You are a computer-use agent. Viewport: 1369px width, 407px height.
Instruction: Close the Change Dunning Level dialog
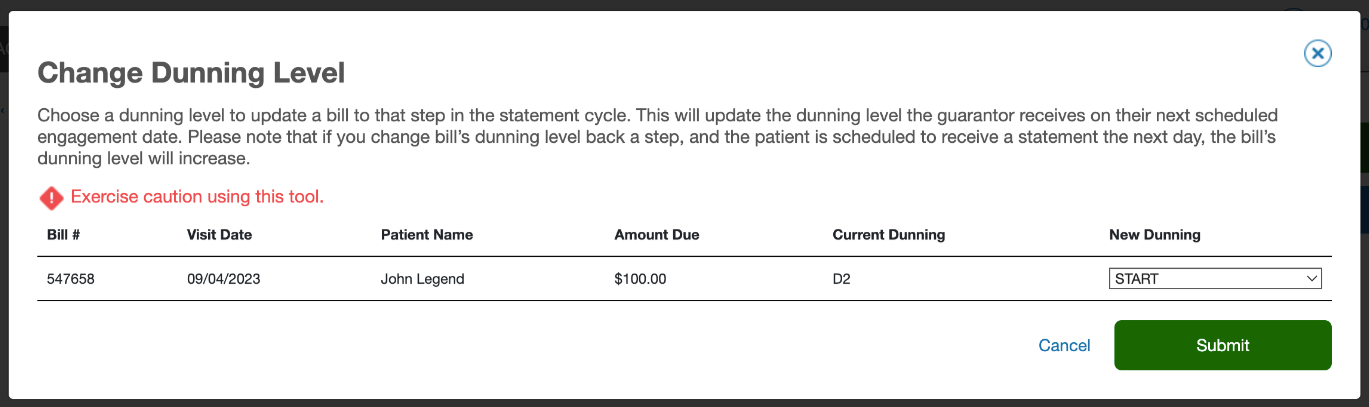coord(1317,54)
